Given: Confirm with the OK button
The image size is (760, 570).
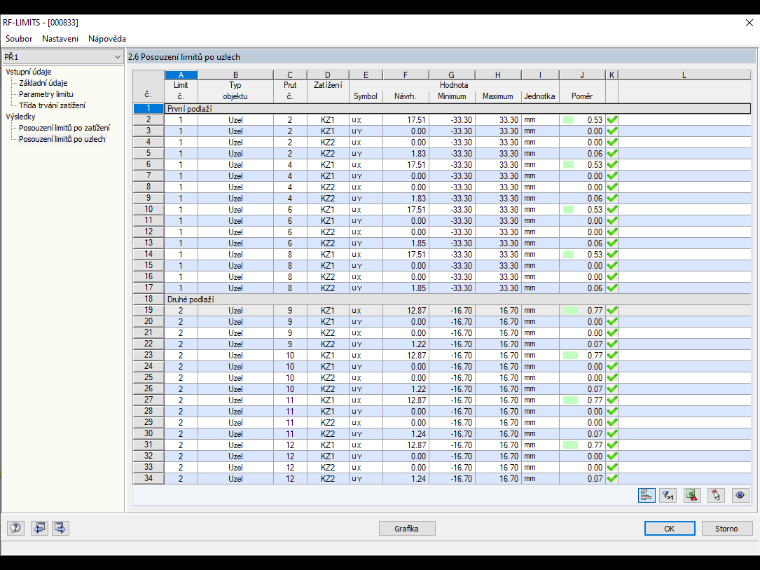Looking at the screenshot, I should click(x=669, y=528).
